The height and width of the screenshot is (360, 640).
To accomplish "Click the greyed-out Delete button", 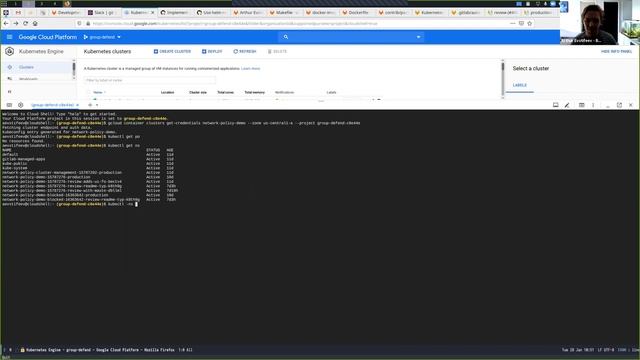I will click(x=277, y=51).
